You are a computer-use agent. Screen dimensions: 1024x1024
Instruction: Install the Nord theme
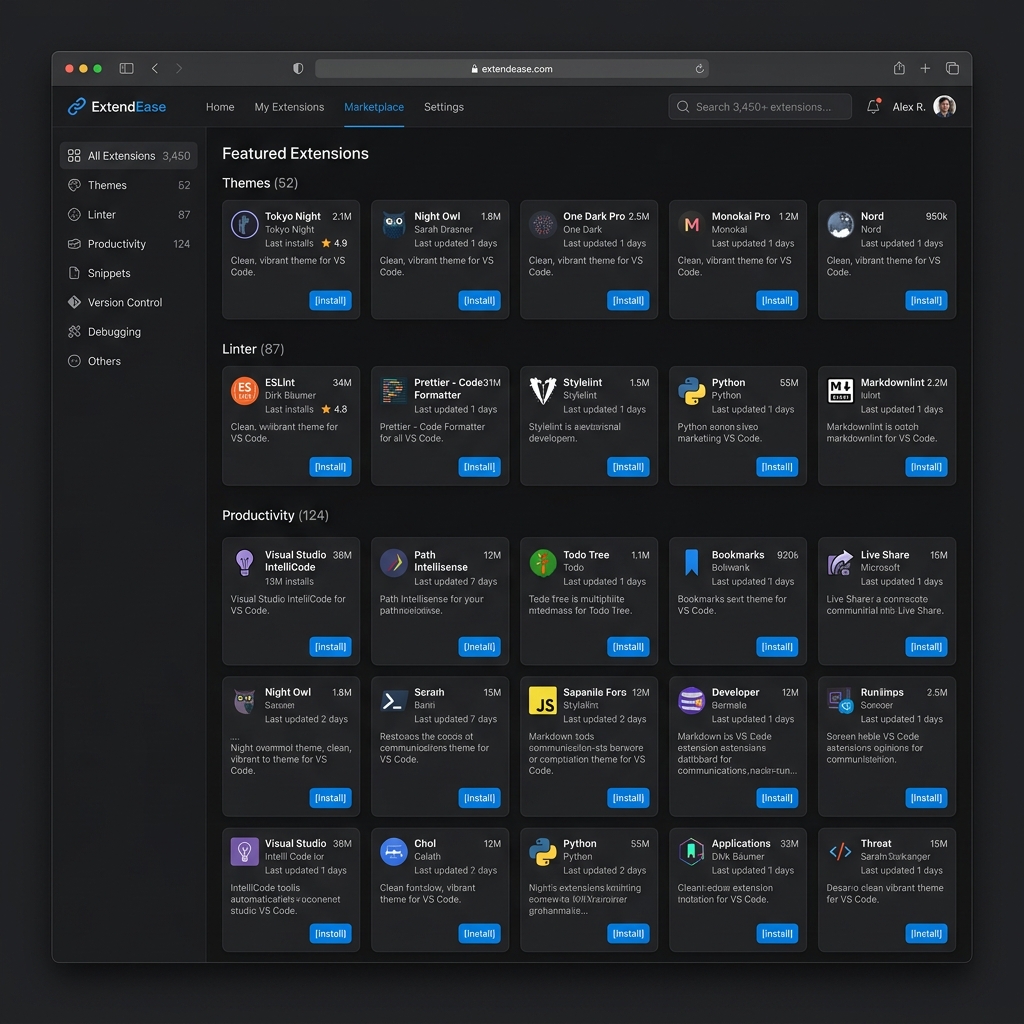[x=925, y=300]
